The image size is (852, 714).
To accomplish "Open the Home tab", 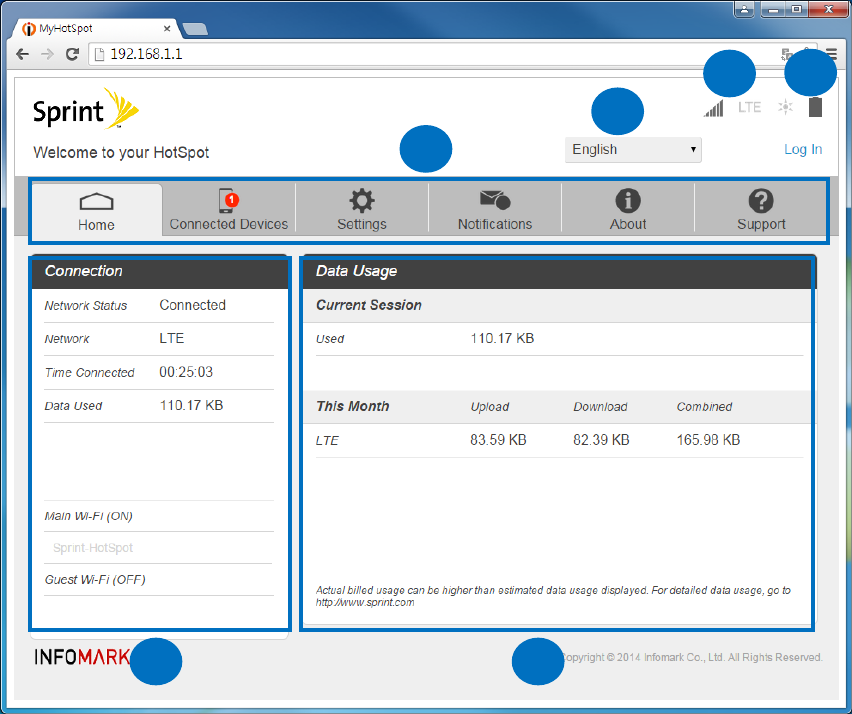I will click(97, 210).
